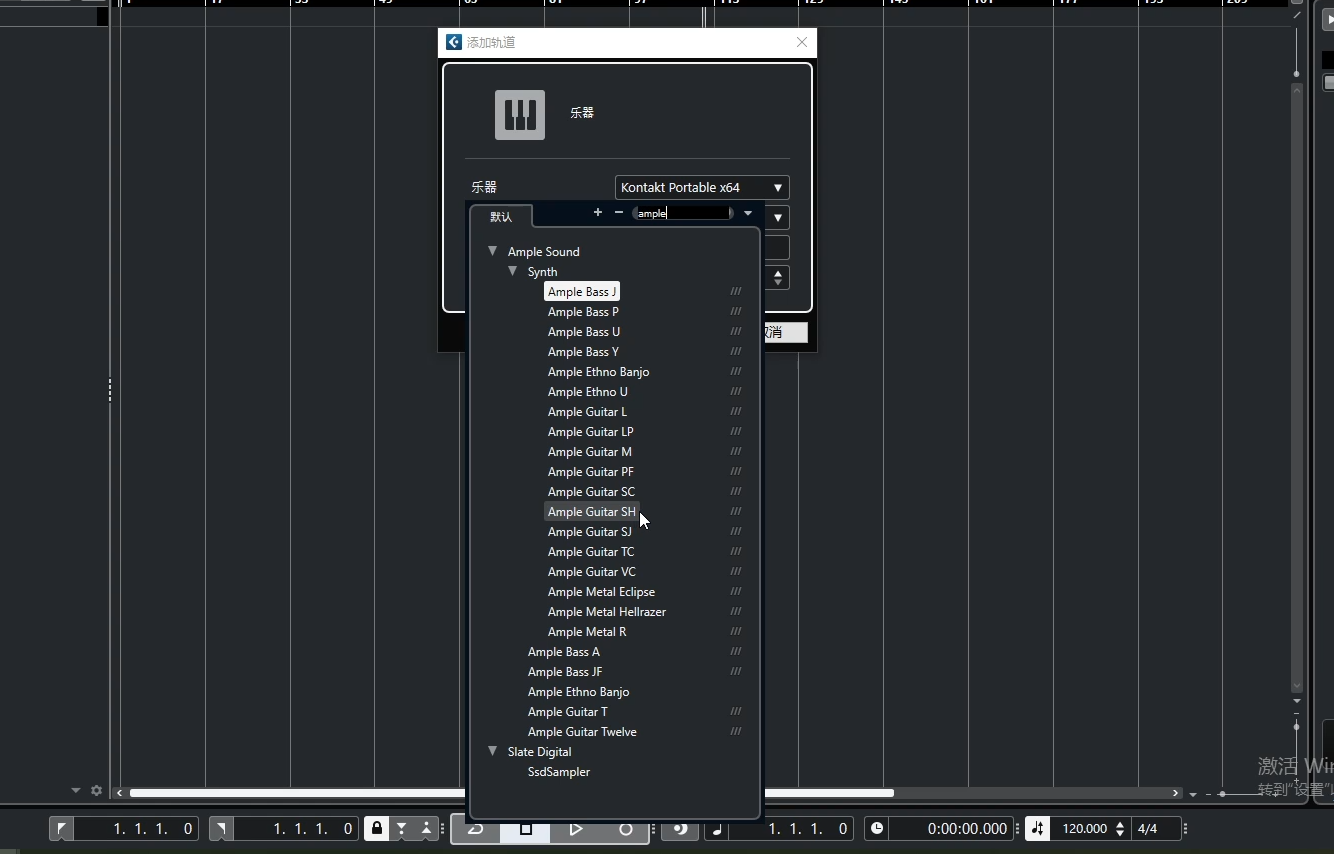This screenshot has height=854, width=1334.
Task: Pick Ample Guitar L from list
Action: click(x=587, y=411)
